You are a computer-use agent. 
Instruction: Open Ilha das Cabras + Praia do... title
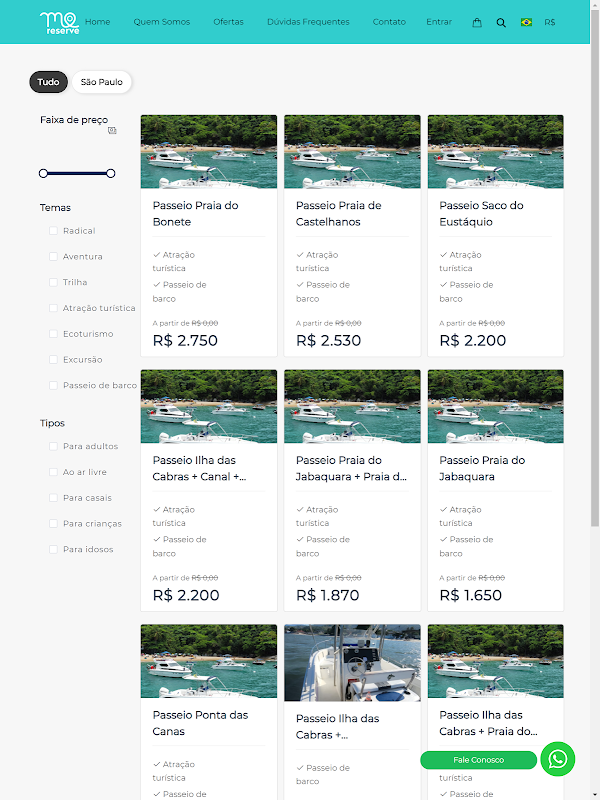click(488, 723)
